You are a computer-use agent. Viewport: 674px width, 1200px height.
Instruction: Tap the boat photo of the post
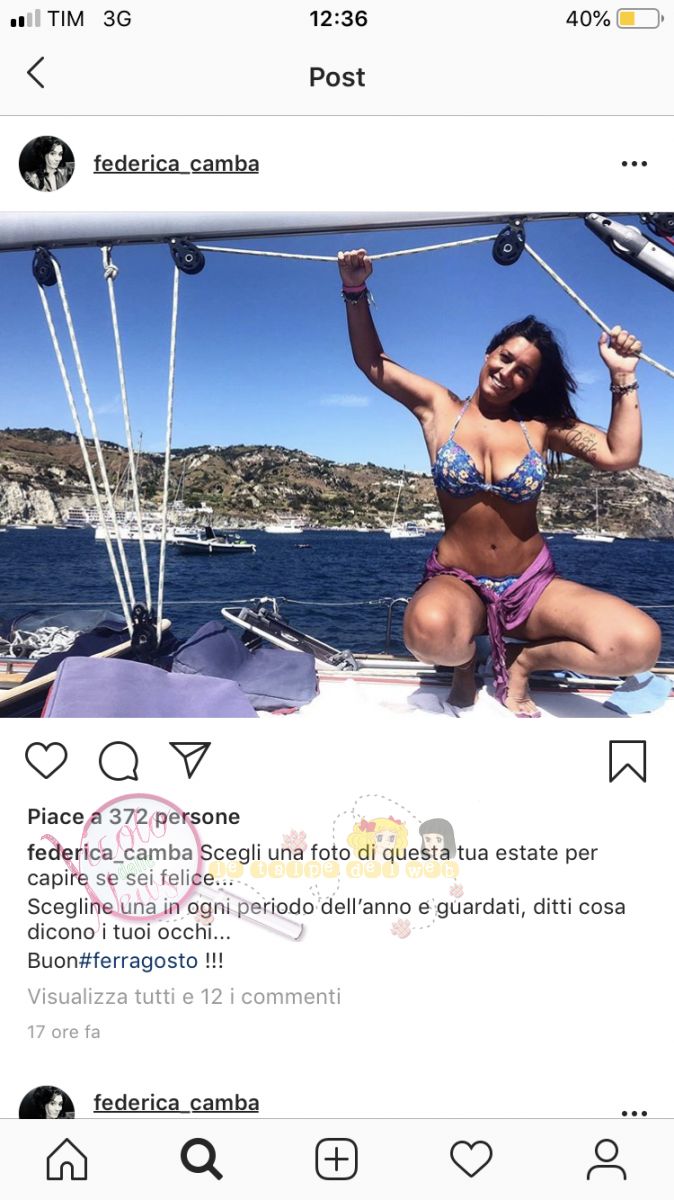337,465
